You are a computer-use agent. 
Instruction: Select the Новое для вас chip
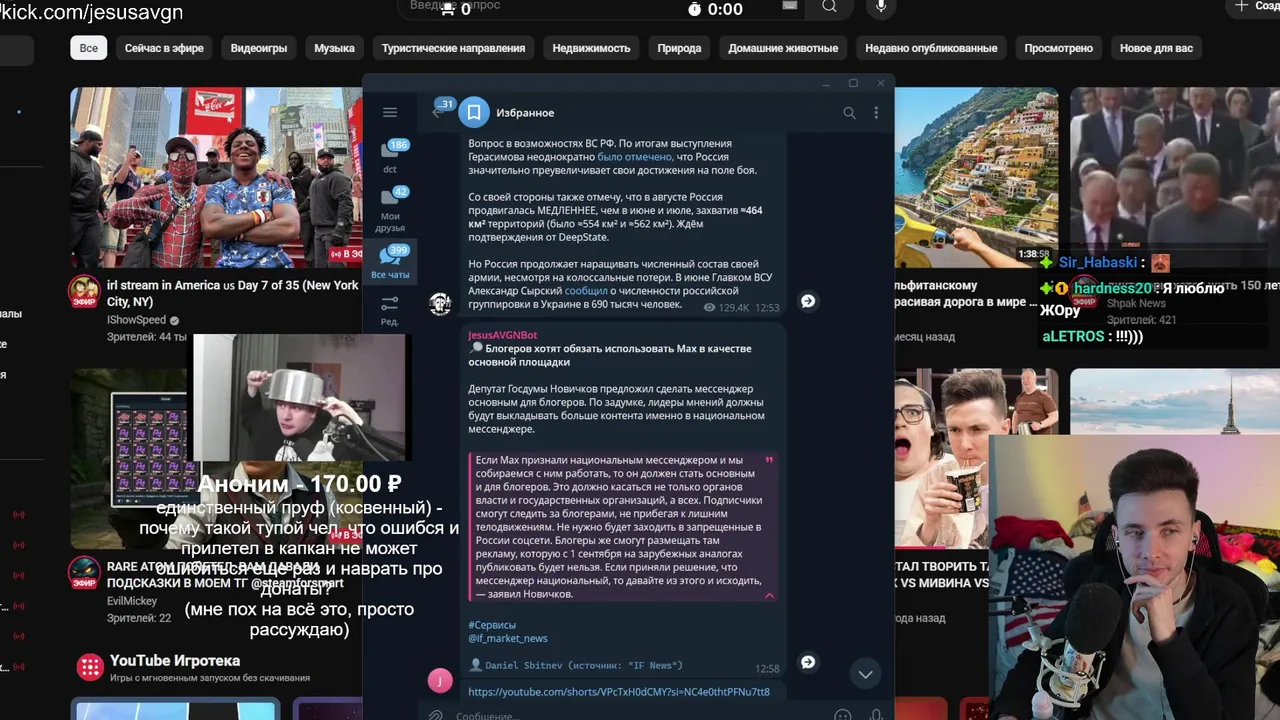click(x=1156, y=48)
